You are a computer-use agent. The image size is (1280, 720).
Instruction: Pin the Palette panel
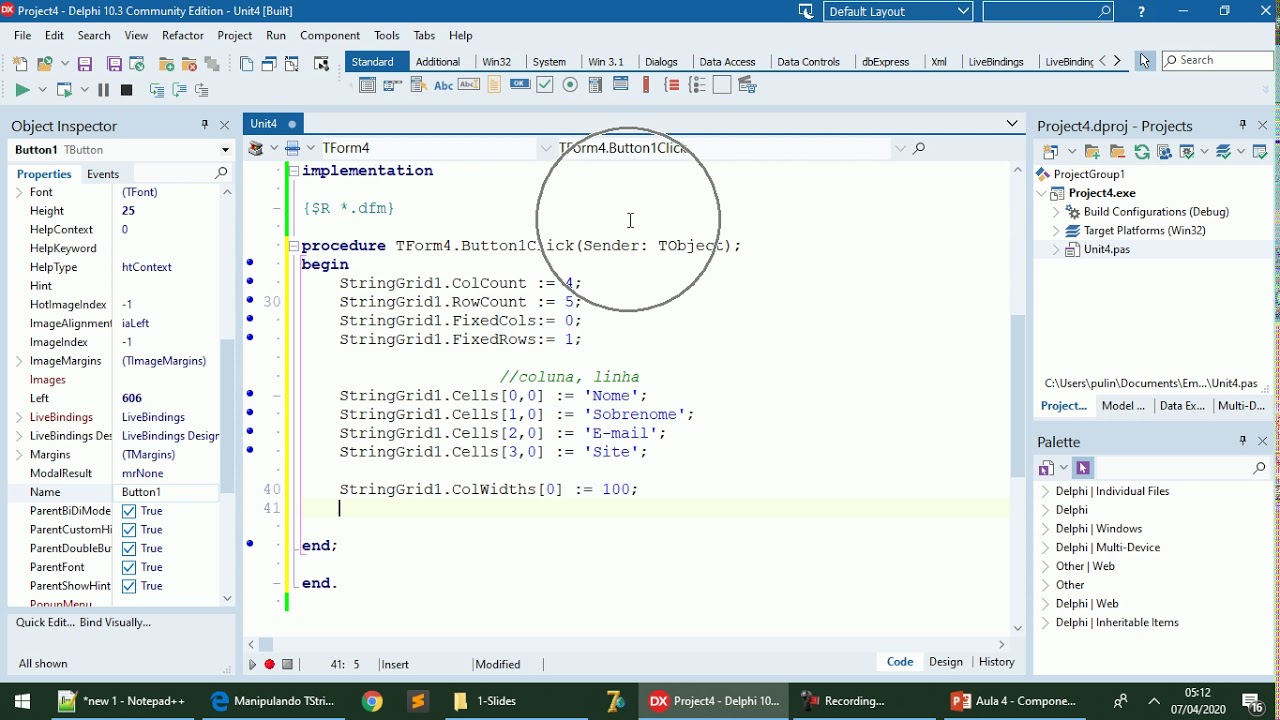[x=1243, y=441]
